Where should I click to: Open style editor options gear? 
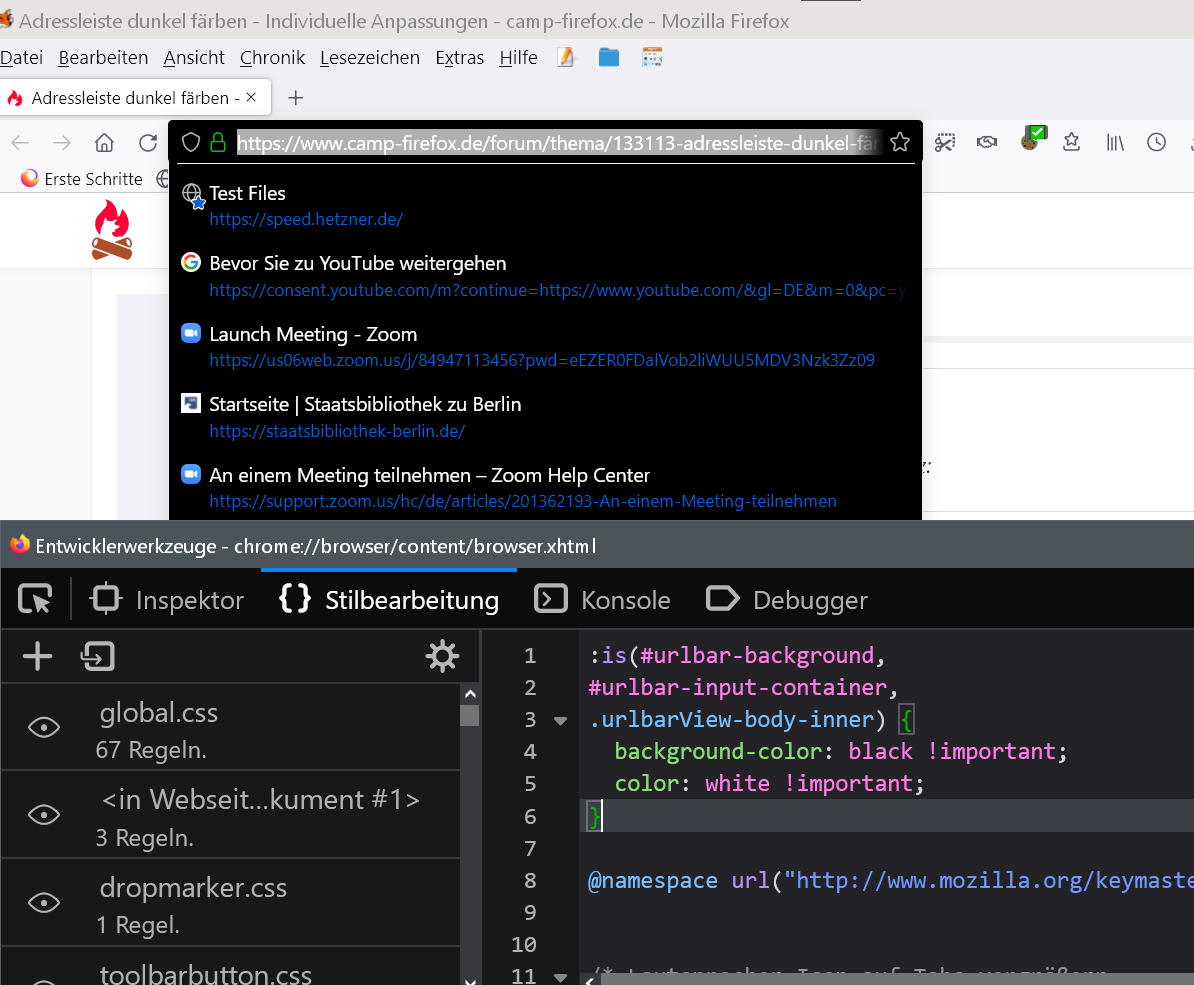click(x=442, y=656)
